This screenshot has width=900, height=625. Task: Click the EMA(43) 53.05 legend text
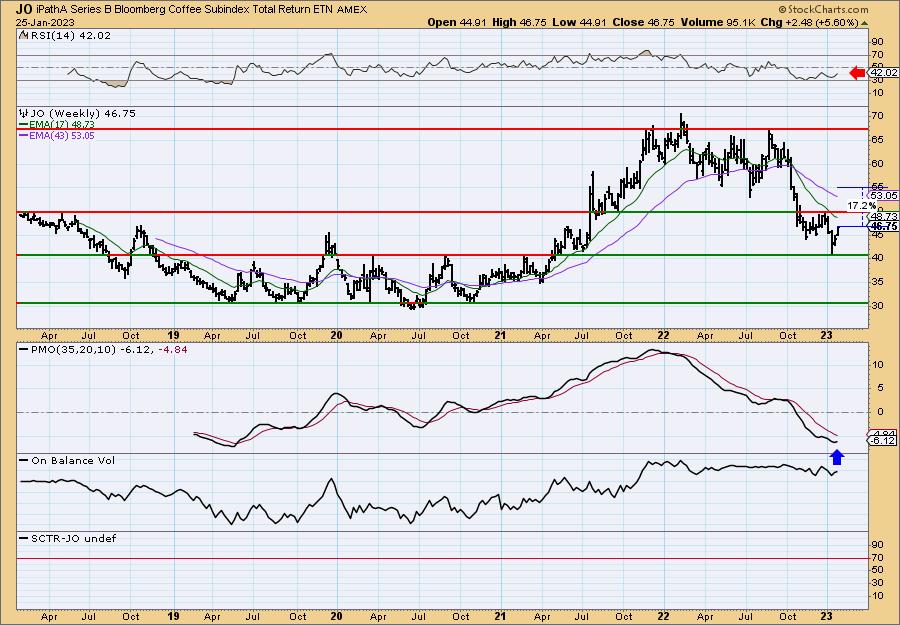click(x=62, y=136)
